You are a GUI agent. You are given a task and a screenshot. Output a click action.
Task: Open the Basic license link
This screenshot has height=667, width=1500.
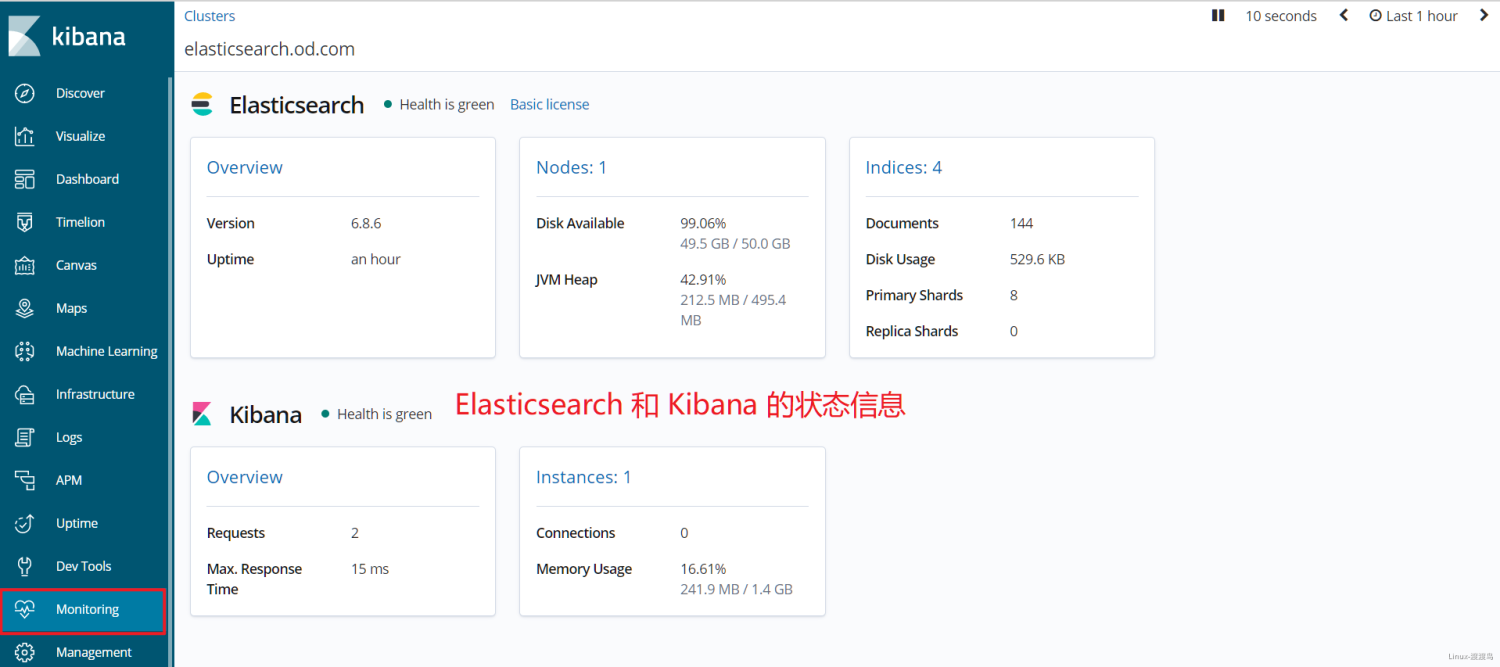(549, 104)
